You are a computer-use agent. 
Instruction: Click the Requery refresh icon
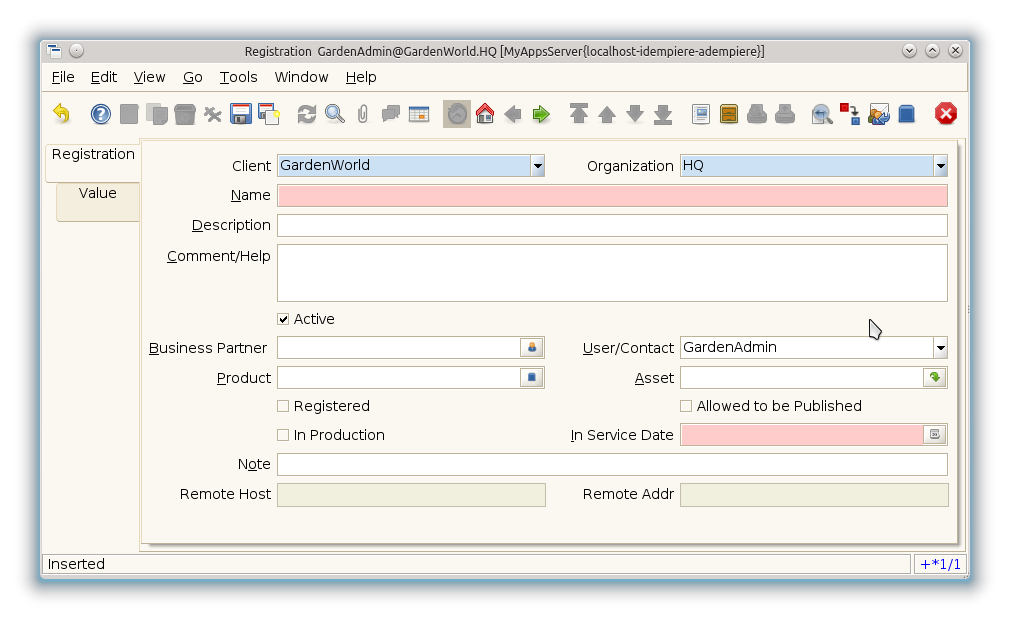click(307, 114)
